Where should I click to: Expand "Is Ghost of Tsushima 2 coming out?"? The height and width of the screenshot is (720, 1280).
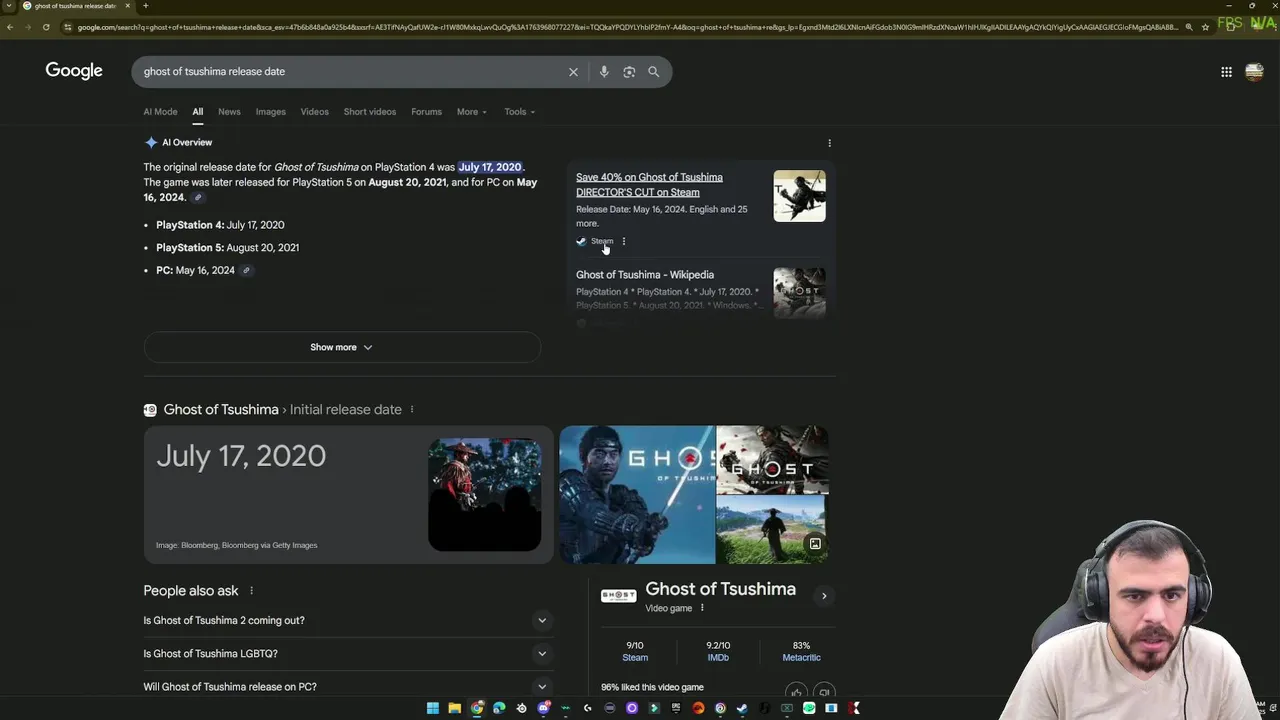347,620
